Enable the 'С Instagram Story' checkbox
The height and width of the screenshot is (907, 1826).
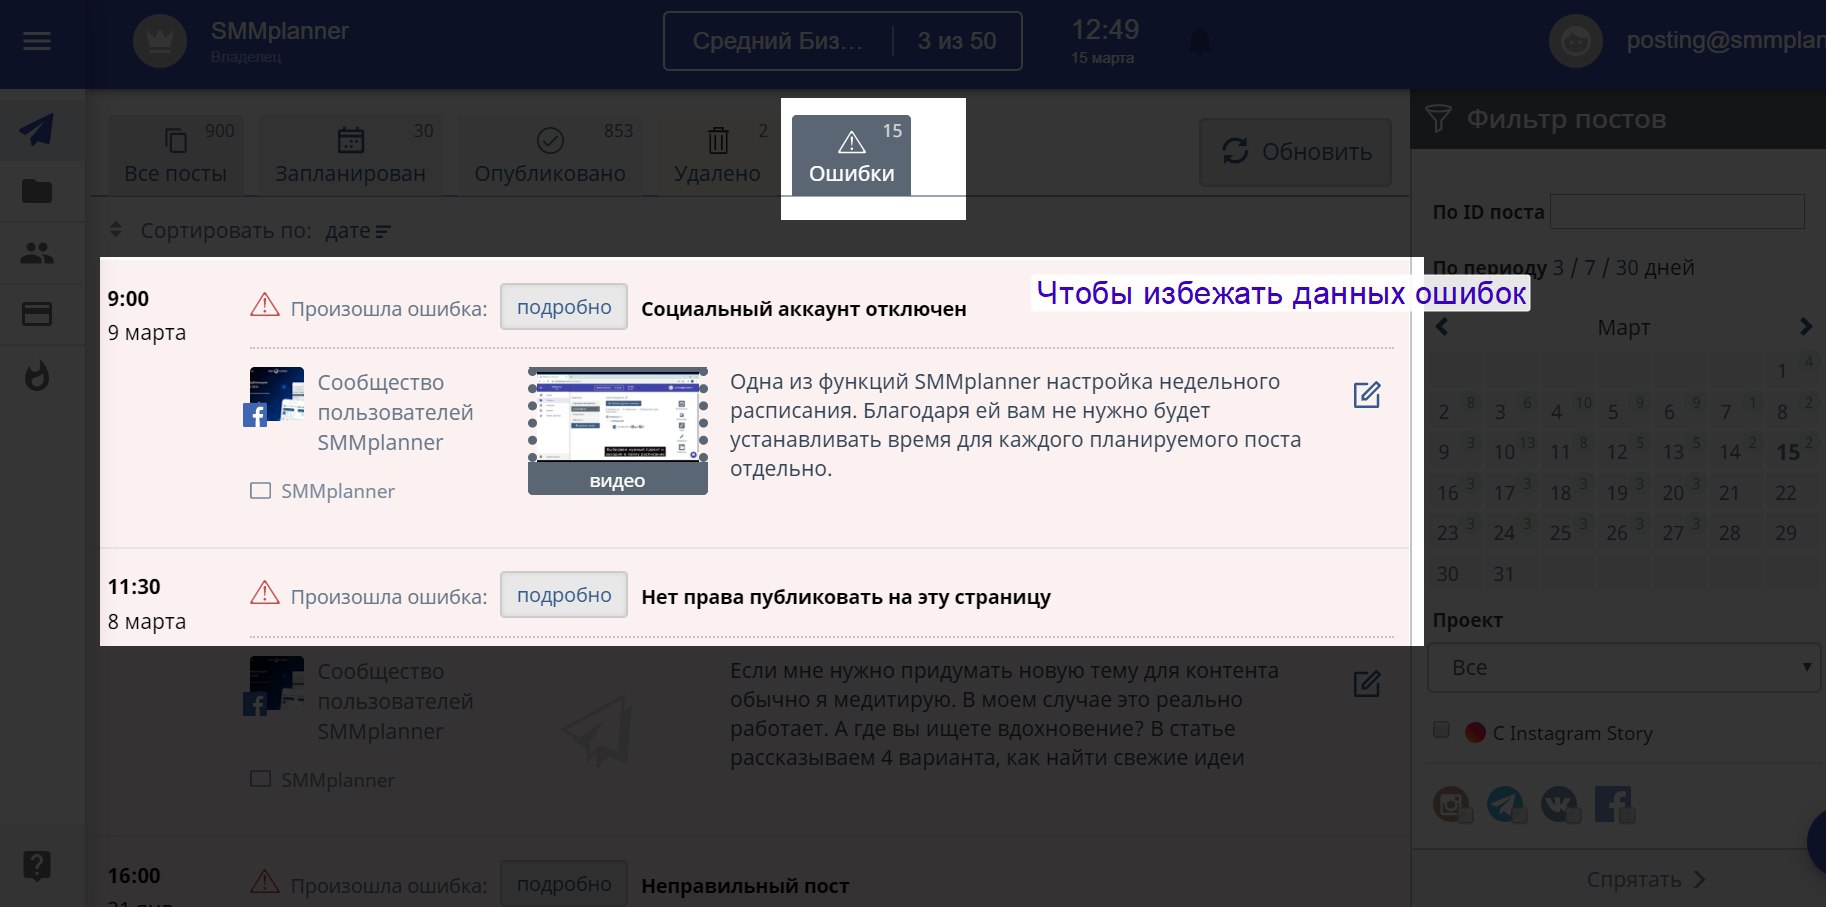[1441, 730]
